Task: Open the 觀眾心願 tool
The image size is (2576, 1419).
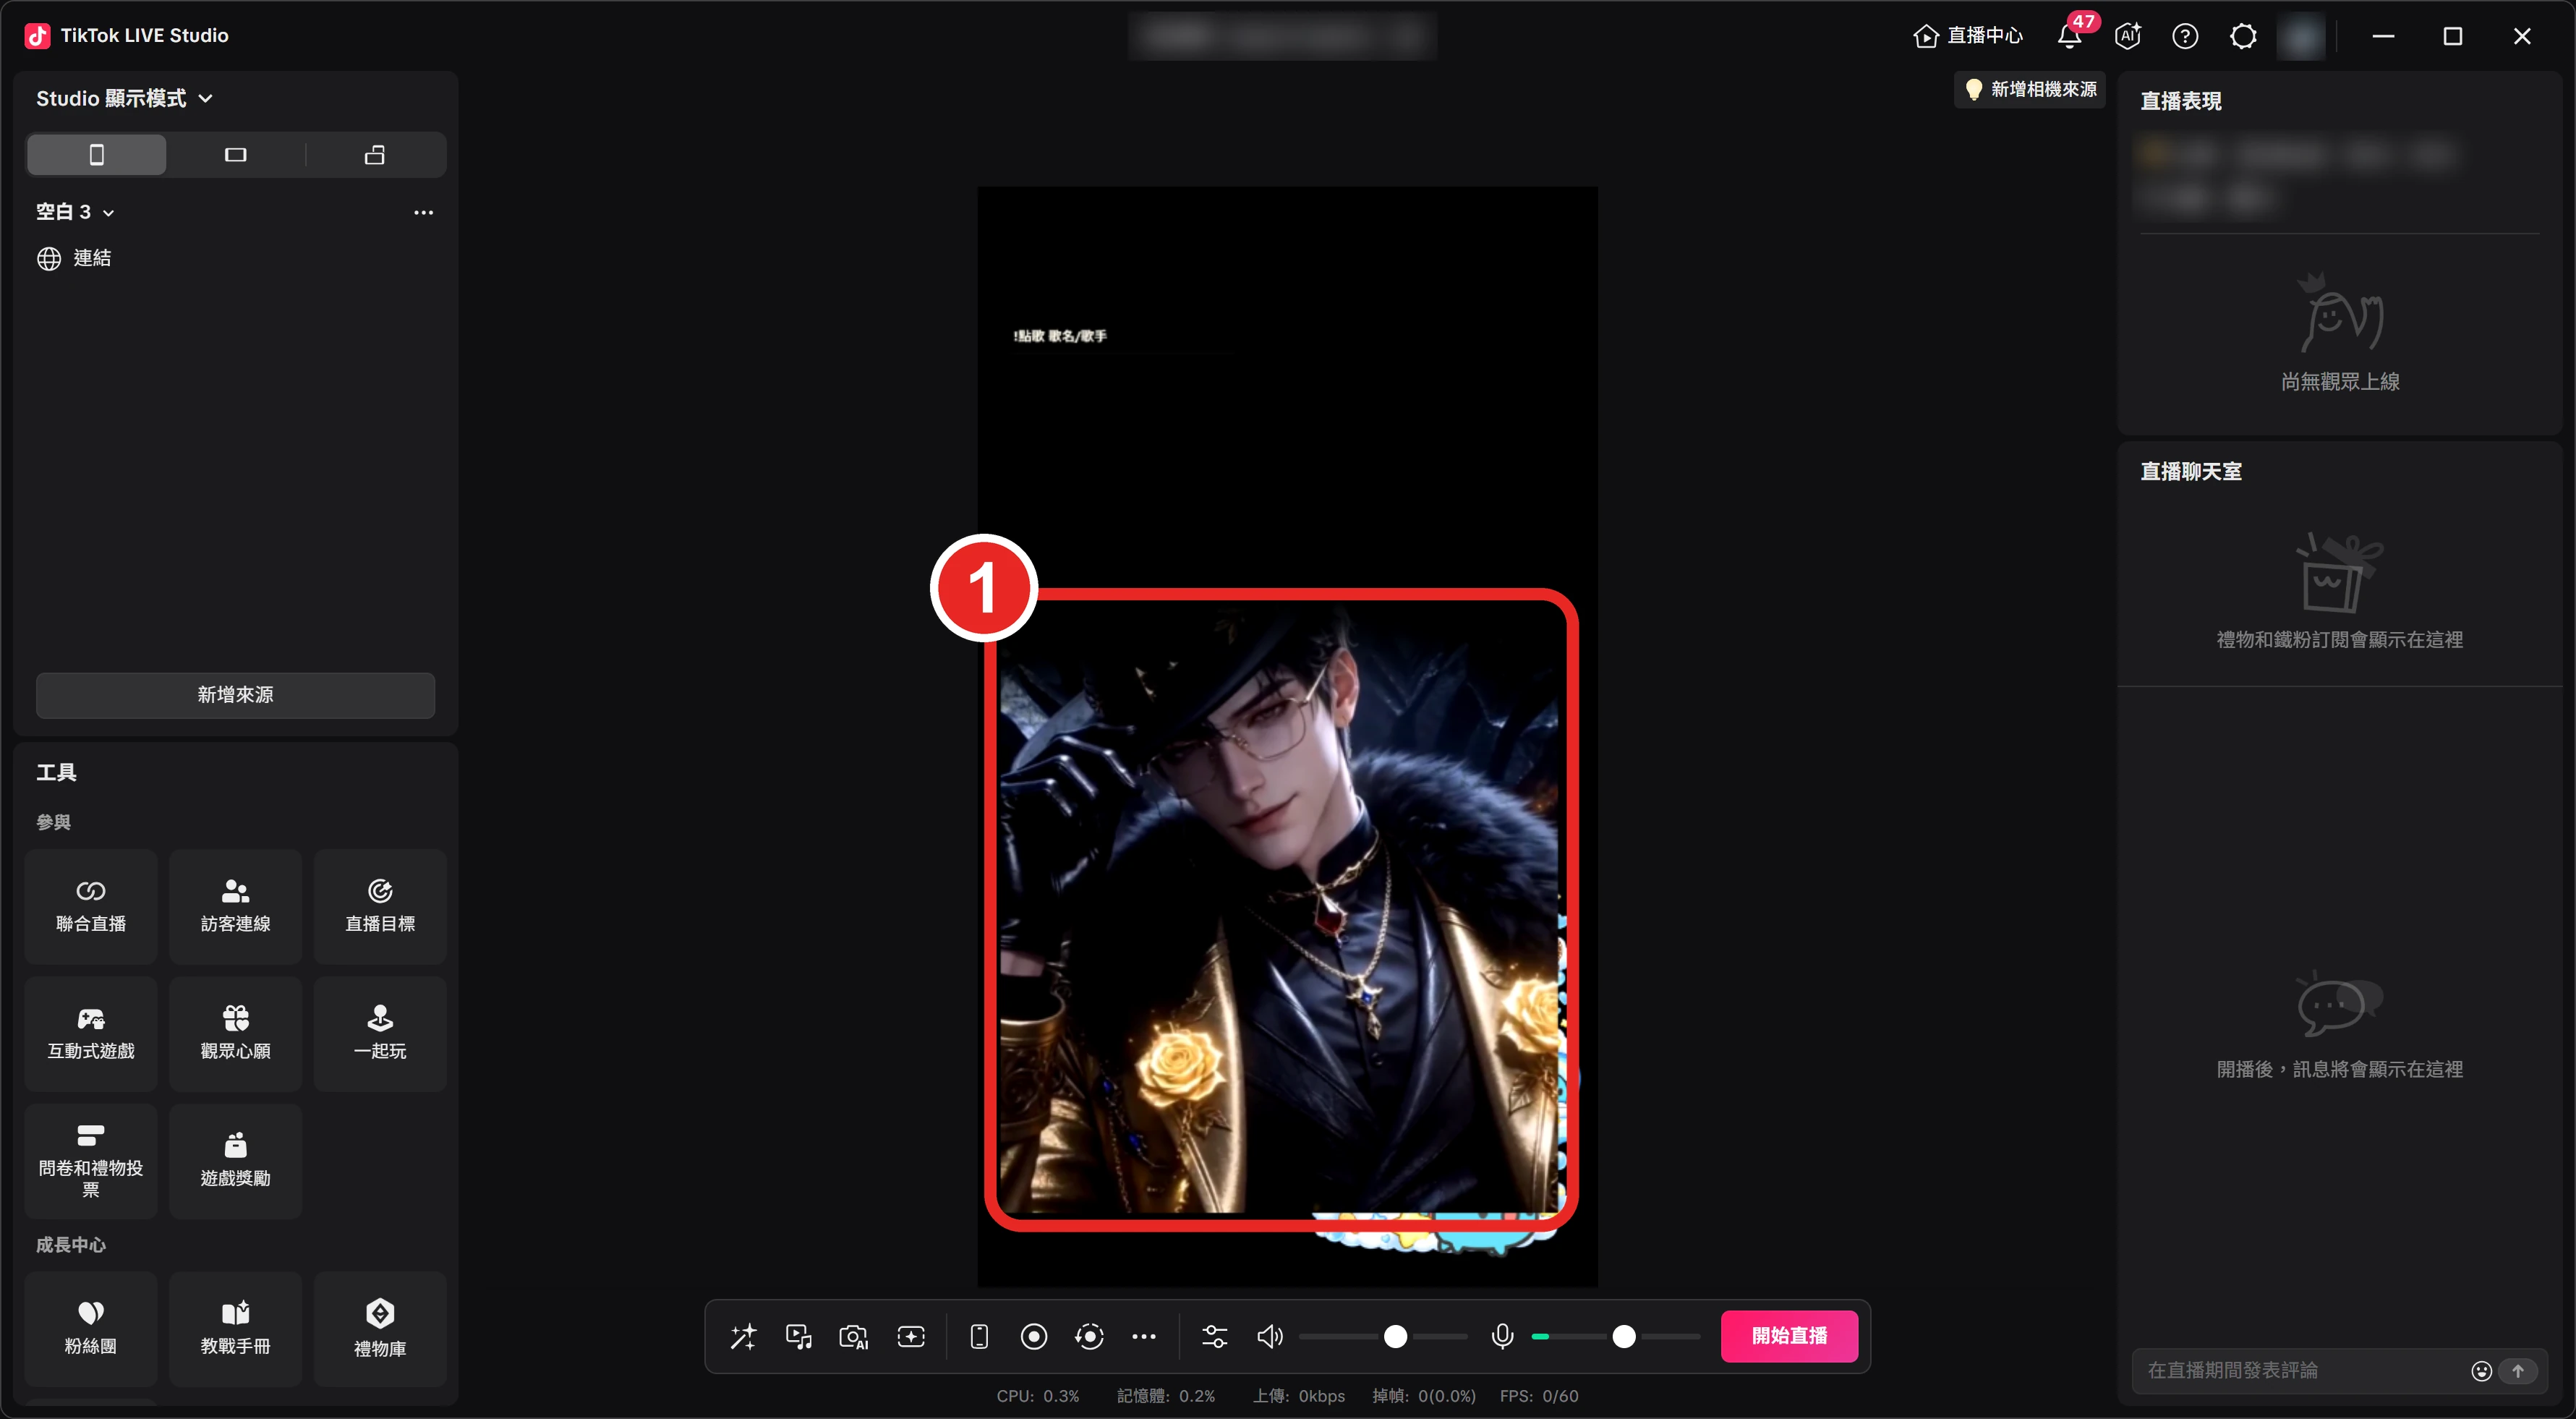Action: coord(235,1033)
